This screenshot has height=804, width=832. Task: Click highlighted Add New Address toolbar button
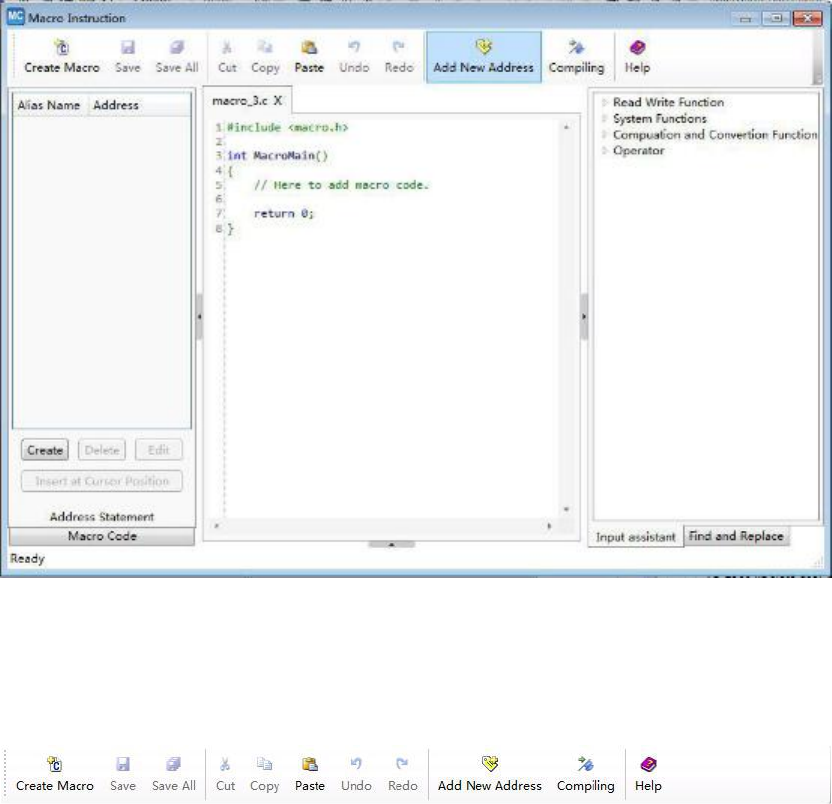tap(483, 57)
